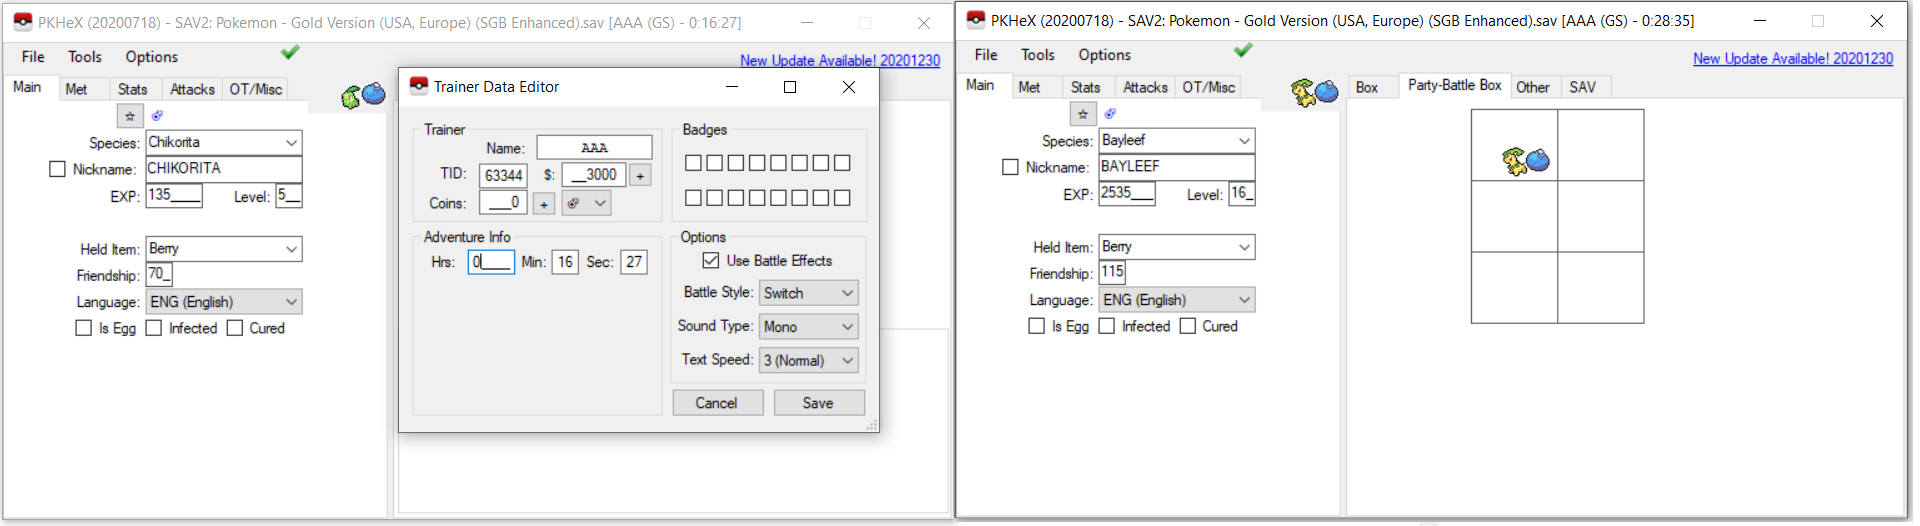Check the Nickname checkbox for CHIKORITA
This screenshot has height=526, width=1920.
point(58,169)
